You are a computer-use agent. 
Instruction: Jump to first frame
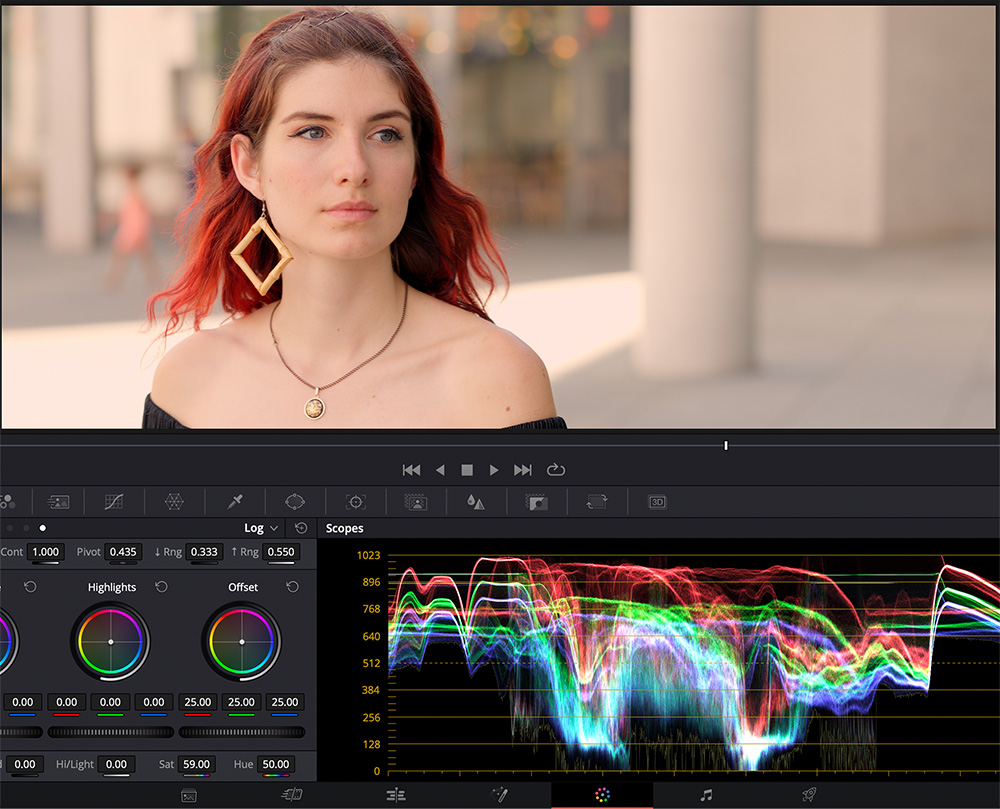[411, 470]
